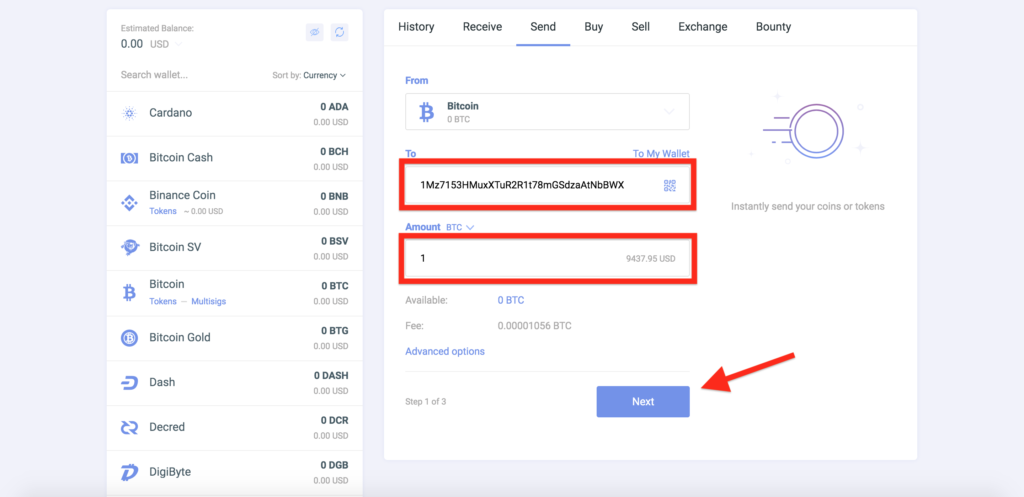The height and width of the screenshot is (497, 1024).
Task: Click the Next button
Action: point(643,402)
